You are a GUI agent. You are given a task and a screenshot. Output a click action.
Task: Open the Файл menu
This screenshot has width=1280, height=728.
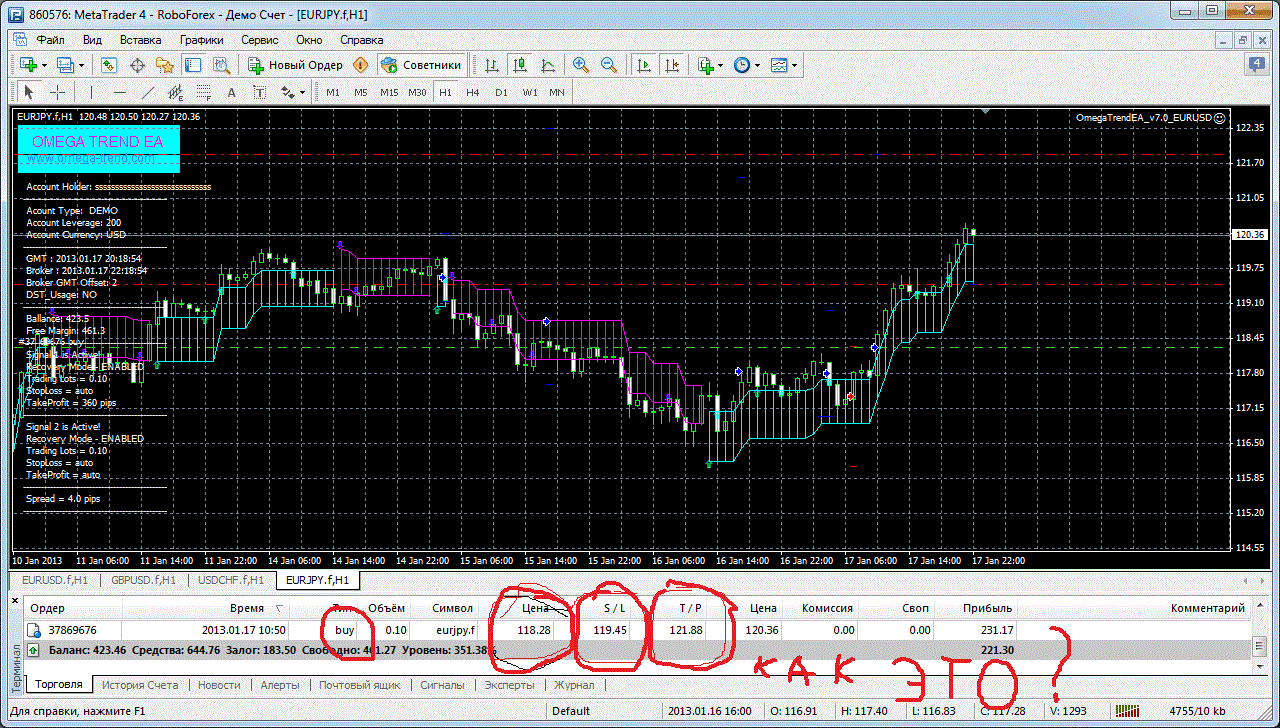pyautogui.click(x=51, y=40)
